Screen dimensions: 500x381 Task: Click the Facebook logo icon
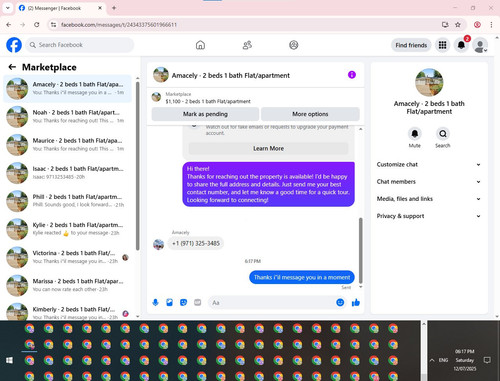point(14,45)
